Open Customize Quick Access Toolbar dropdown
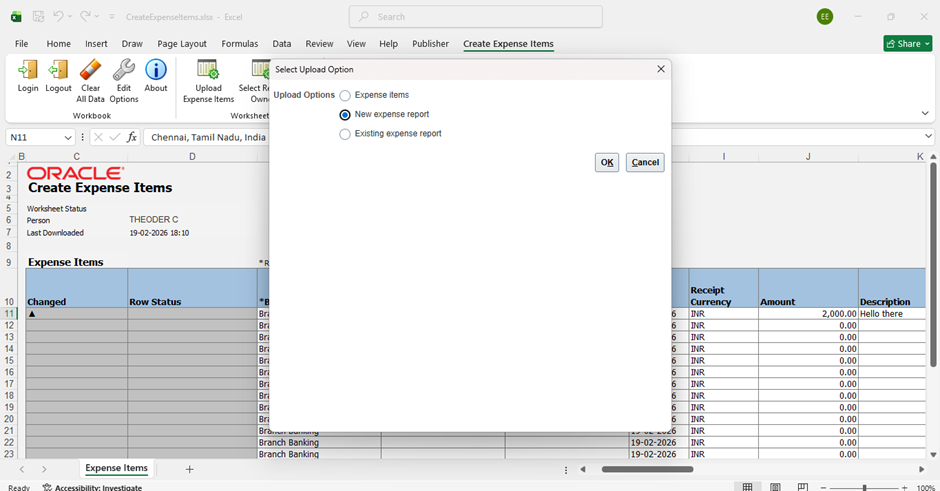 112,17
